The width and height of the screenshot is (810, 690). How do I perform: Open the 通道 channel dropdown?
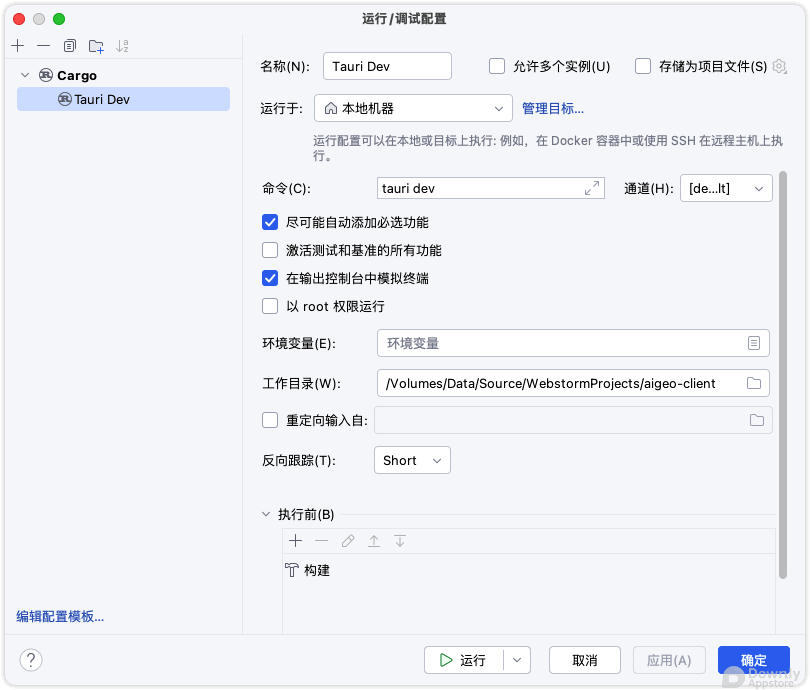726,188
